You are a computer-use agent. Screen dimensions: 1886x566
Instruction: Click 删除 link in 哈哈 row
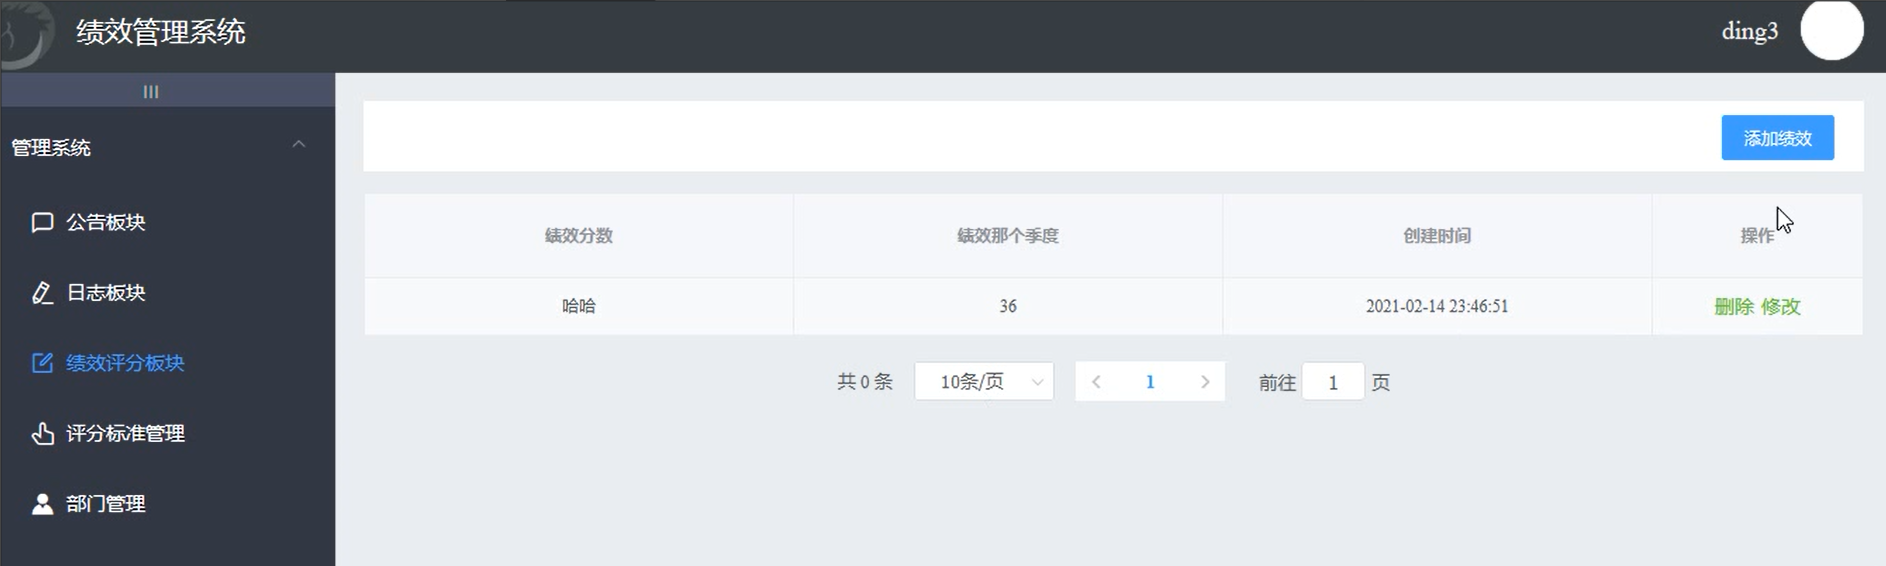tap(1734, 306)
